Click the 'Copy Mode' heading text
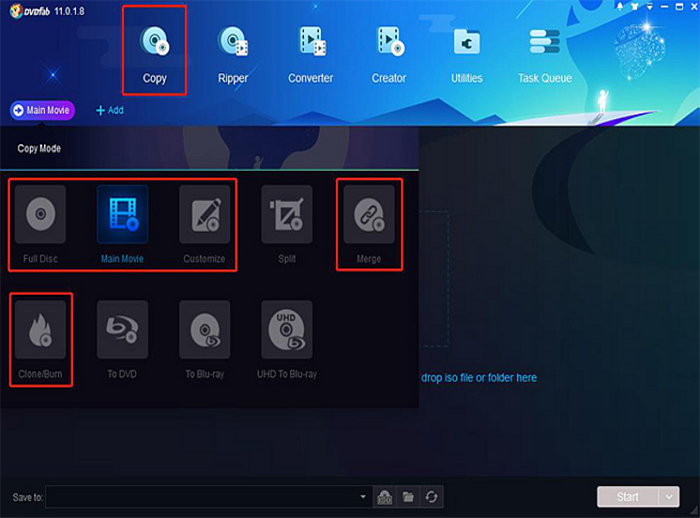This screenshot has width=700, height=518. [39, 148]
